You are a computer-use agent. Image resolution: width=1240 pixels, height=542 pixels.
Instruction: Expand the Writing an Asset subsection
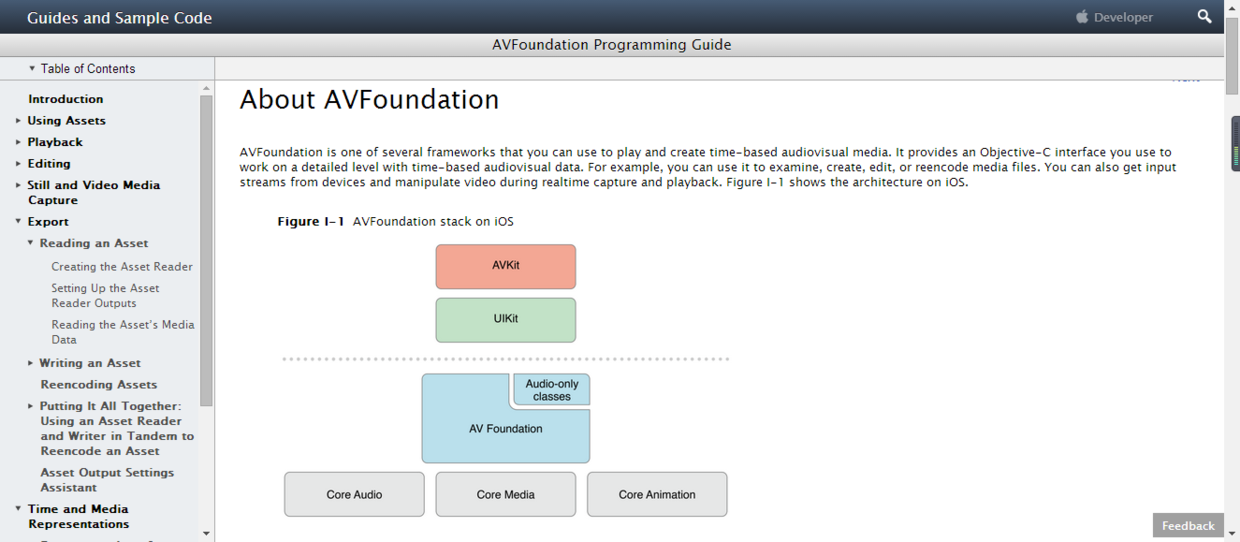pyautogui.click(x=31, y=363)
